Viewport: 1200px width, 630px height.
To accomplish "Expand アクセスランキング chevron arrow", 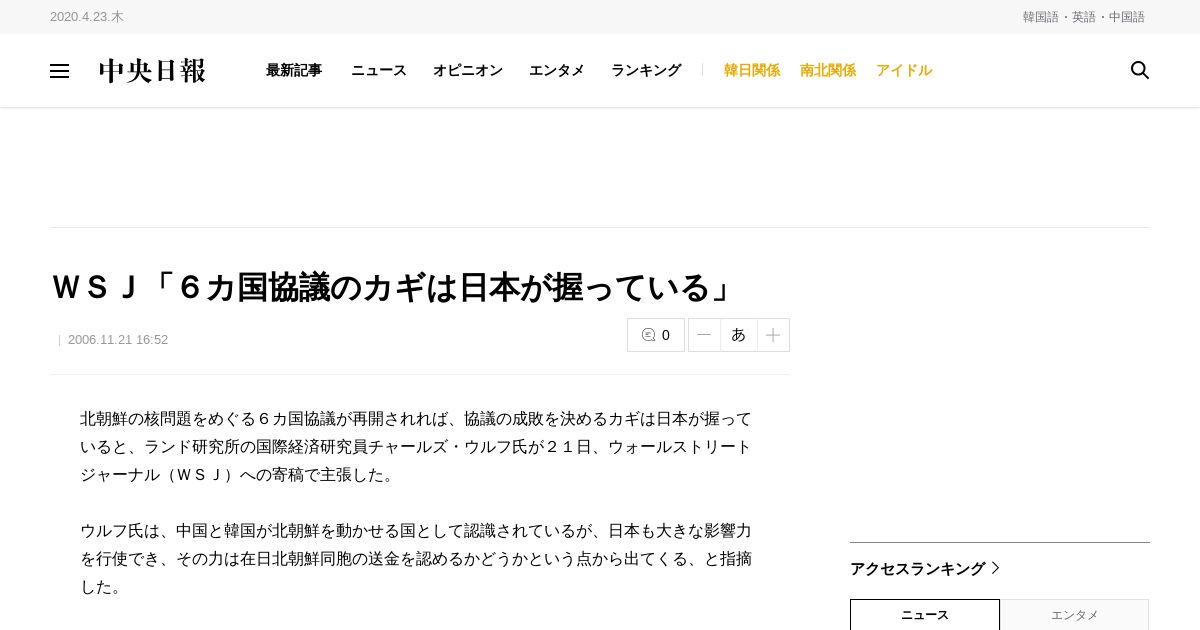I will click(x=995, y=568).
